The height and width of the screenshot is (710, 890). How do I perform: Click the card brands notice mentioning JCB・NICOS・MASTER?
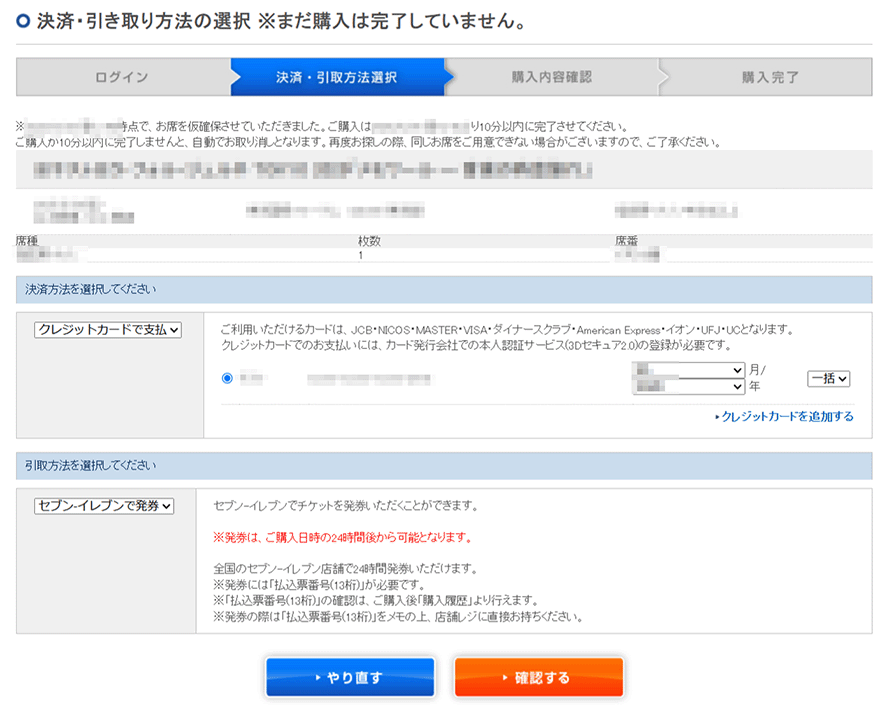pyautogui.click(x=507, y=330)
